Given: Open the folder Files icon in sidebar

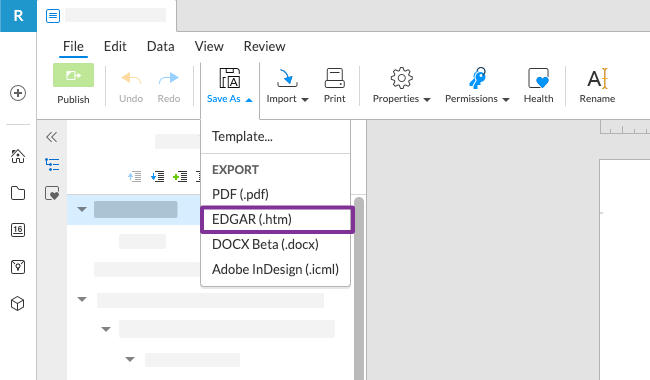Looking at the screenshot, I should [18, 193].
